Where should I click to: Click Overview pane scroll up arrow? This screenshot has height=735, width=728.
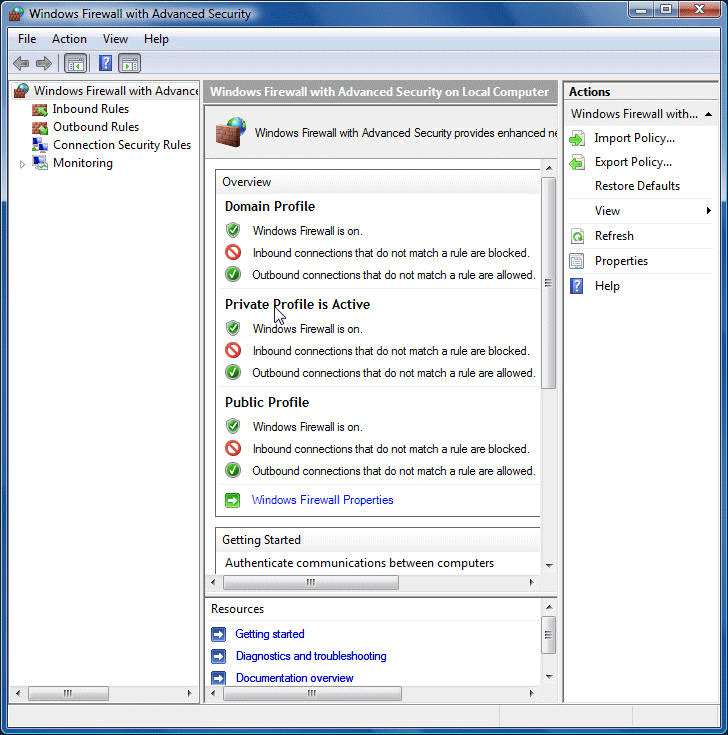(x=548, y=168)
